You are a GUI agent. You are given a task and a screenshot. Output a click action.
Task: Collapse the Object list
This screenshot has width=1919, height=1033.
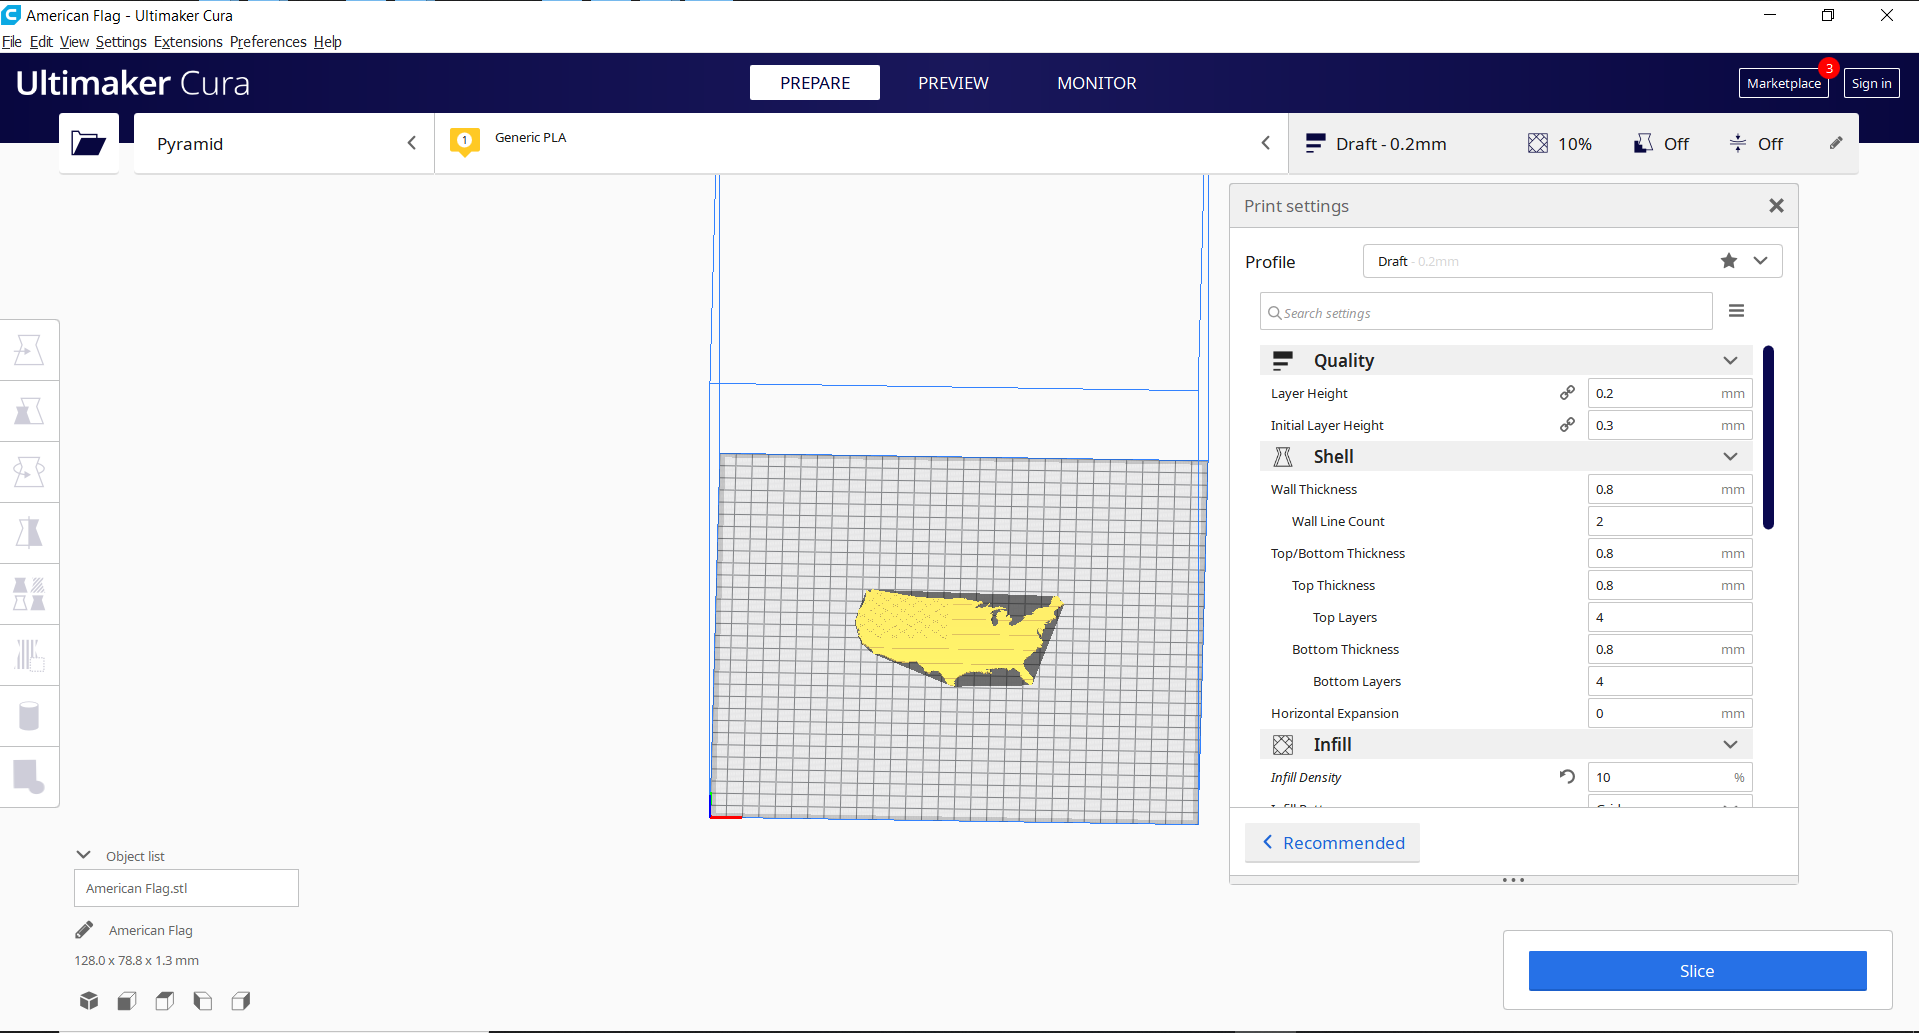[x=84, y=855]
